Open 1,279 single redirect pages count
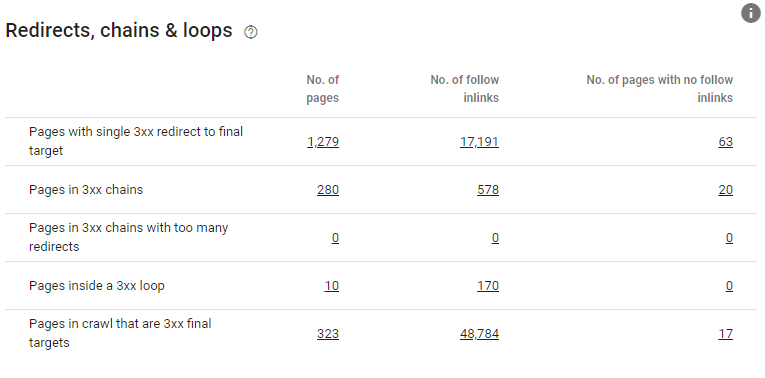 point(323,142)
